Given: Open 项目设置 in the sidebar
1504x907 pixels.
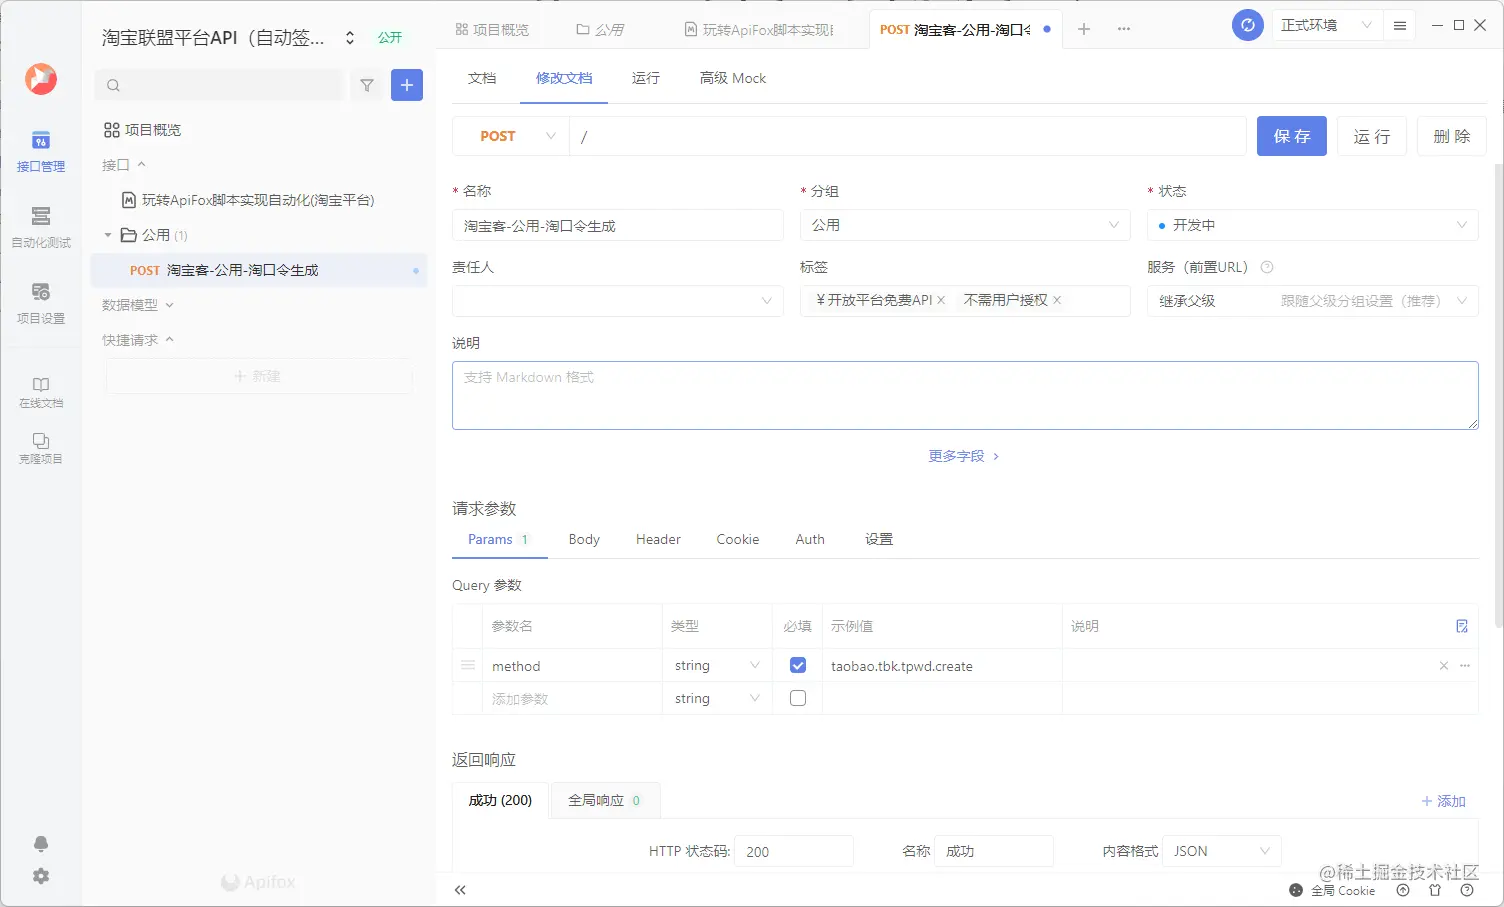Looking at the screenshot, I should tap(40, 304).
